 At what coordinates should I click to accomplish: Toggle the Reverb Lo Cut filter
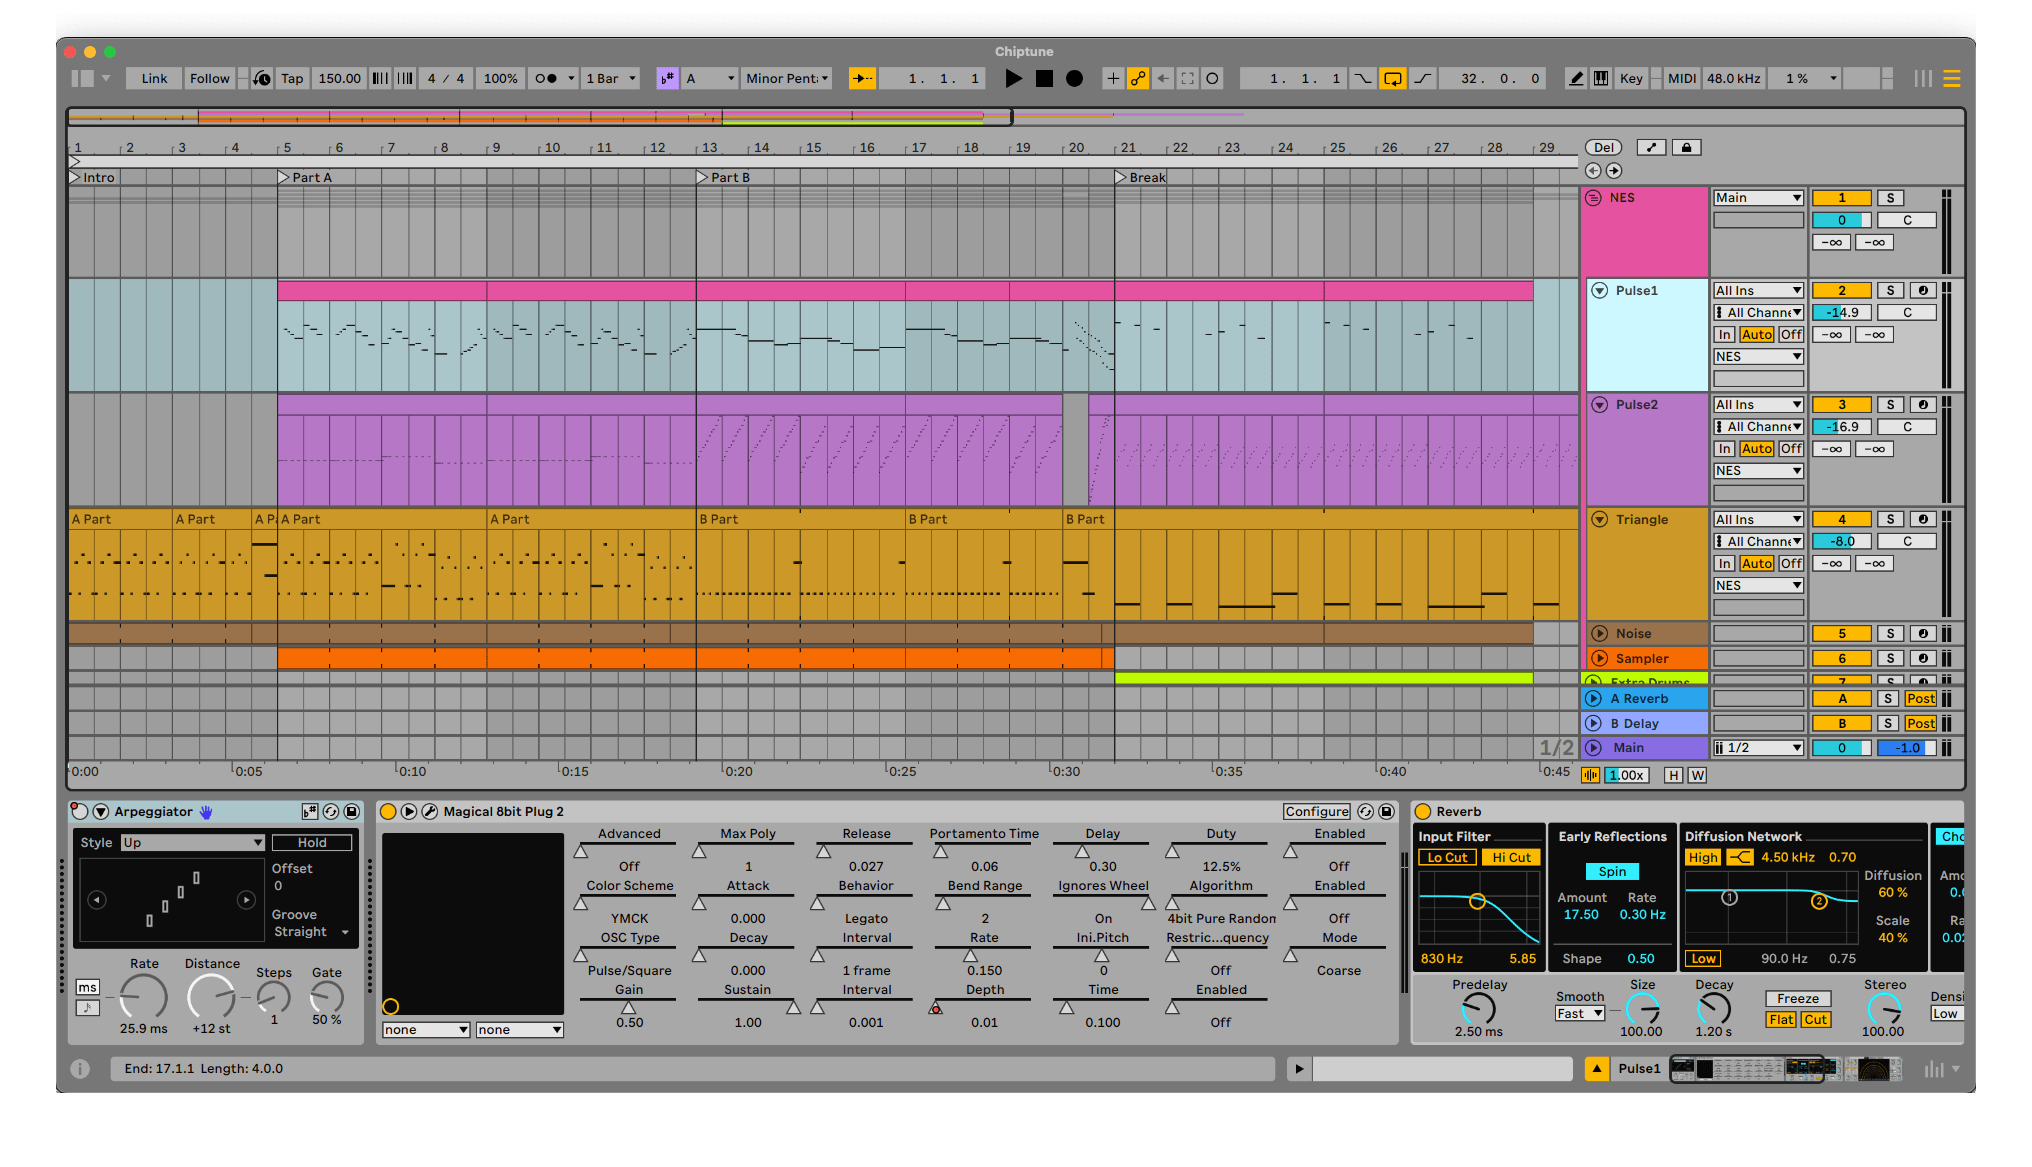[x=1446, y=858]
